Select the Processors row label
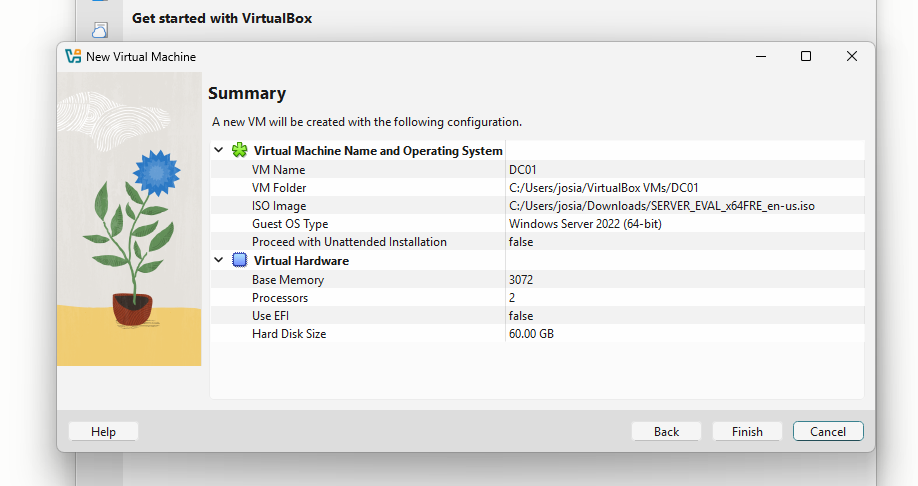 coord(280,298)
